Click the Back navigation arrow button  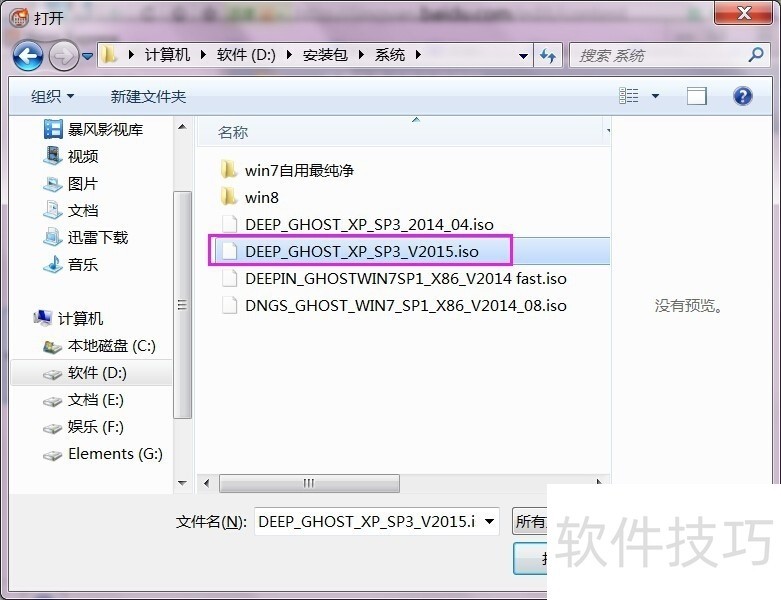pos(28,55)
